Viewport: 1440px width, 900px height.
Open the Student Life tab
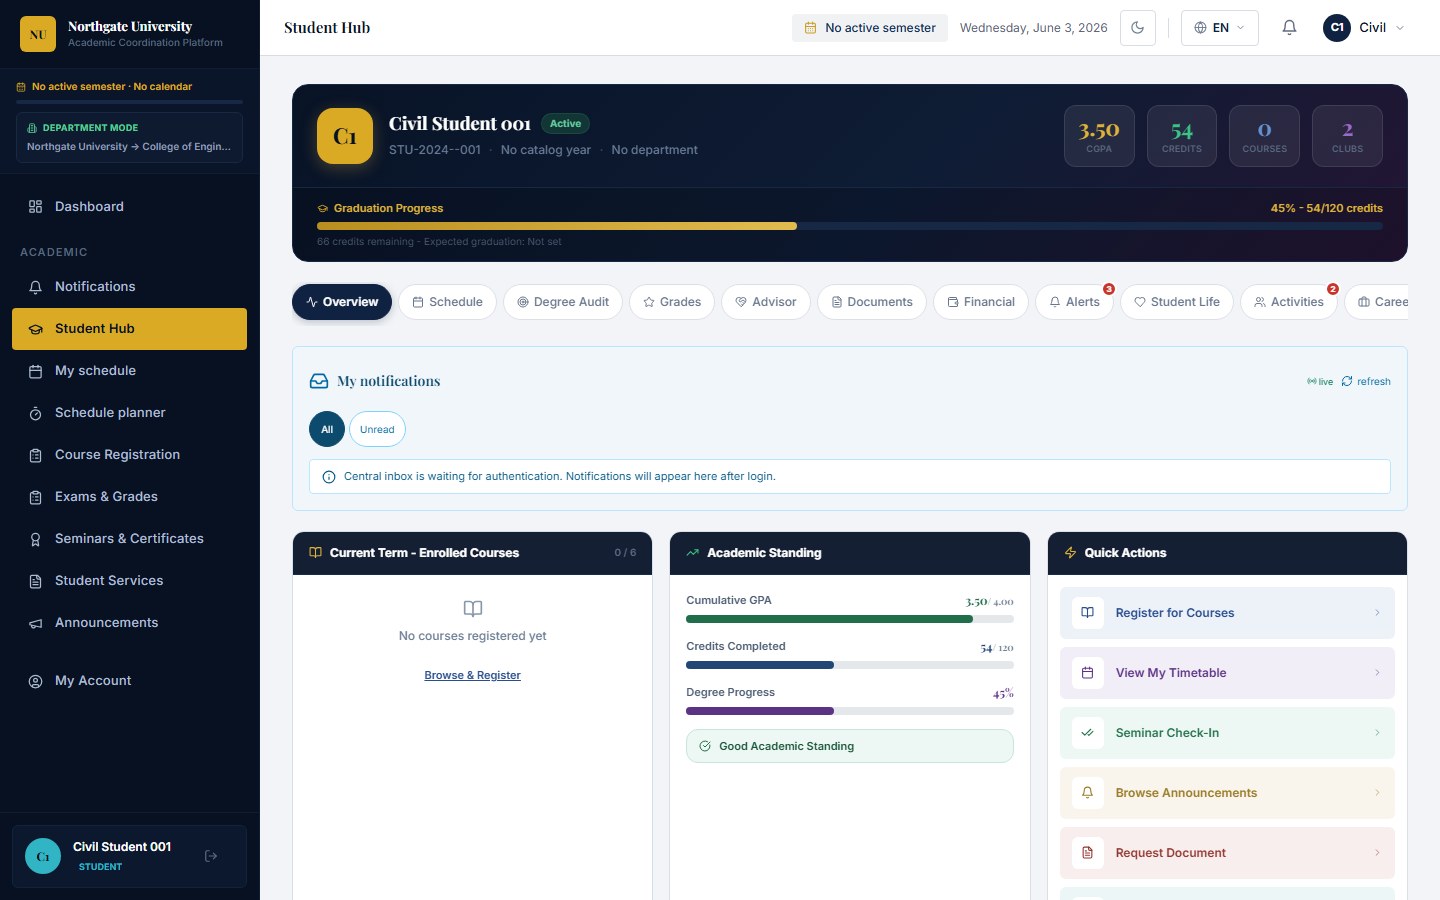(1177, 302)
